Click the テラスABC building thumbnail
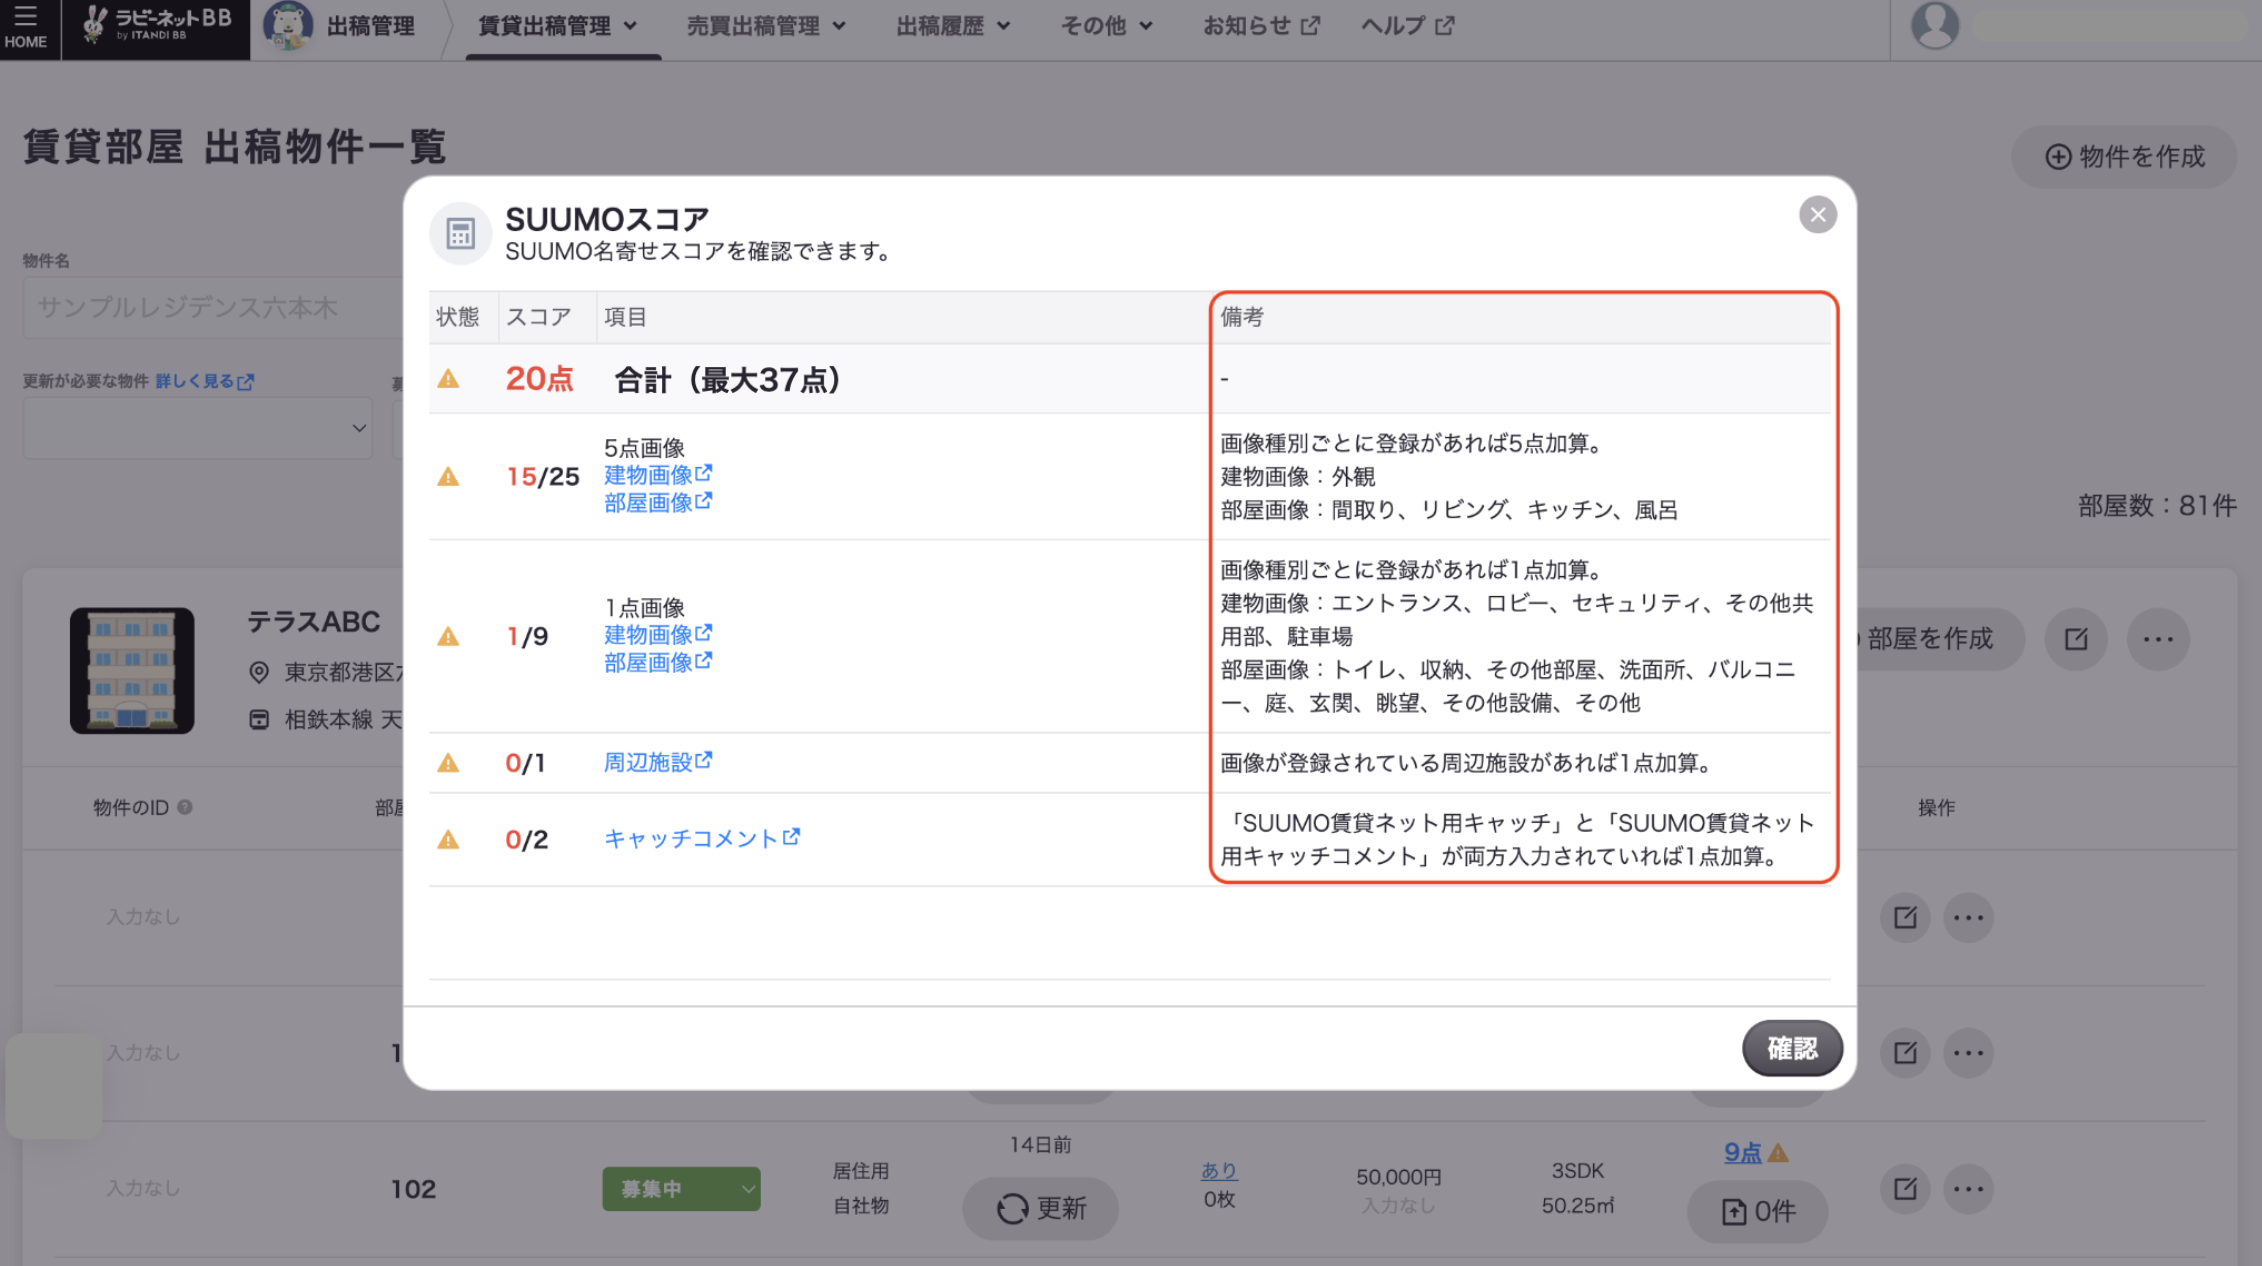Image resolution: width=2262 pixels, height=1266 pixels. (x=132, y=671)
